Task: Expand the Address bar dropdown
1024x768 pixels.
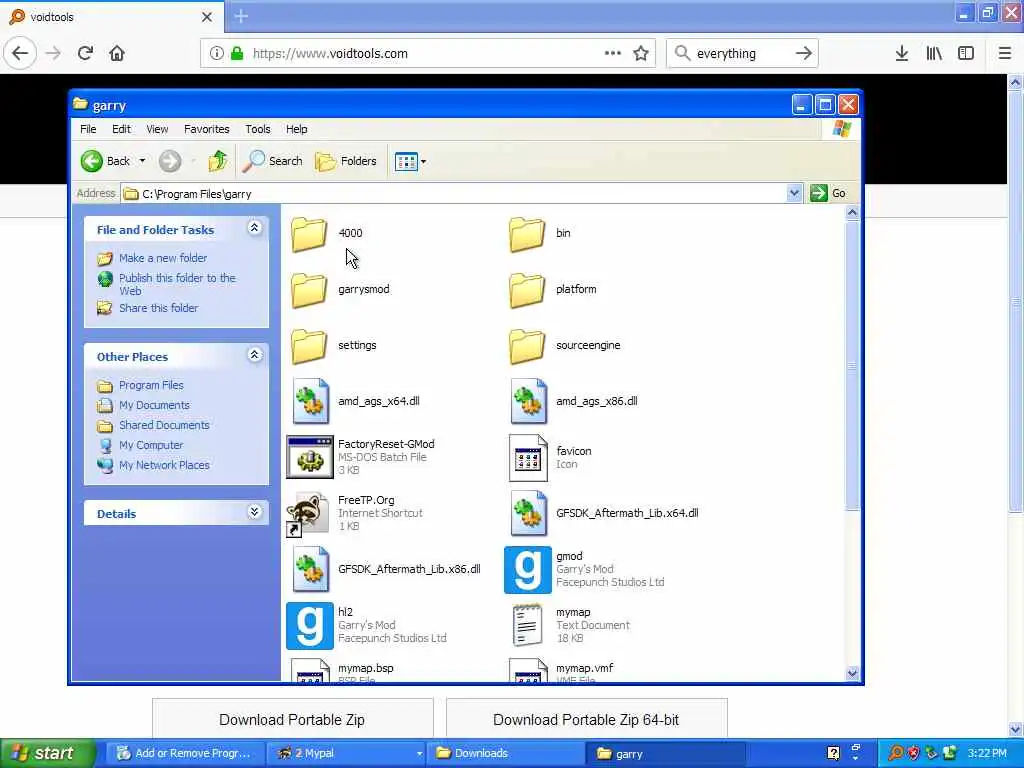Action: pos(794,193)
